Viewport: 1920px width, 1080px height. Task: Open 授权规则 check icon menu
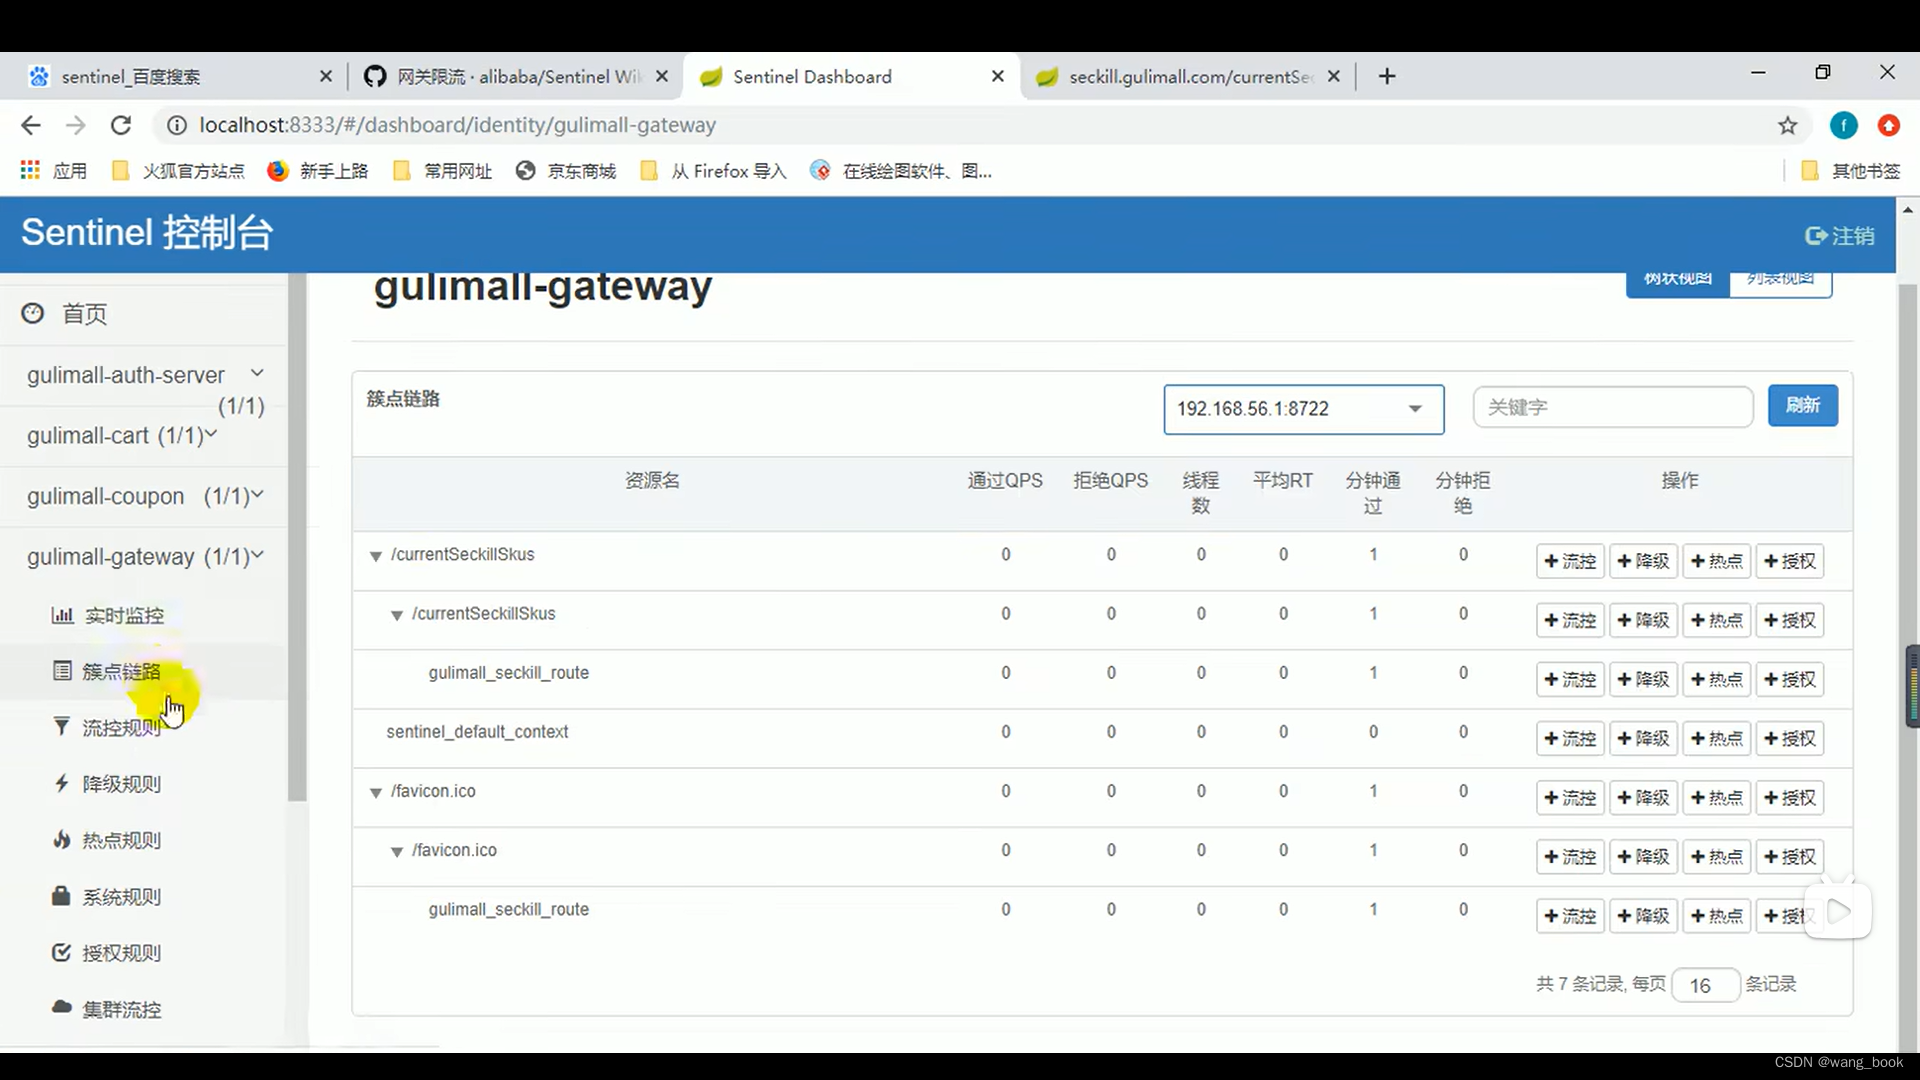[x=62, y=952]
